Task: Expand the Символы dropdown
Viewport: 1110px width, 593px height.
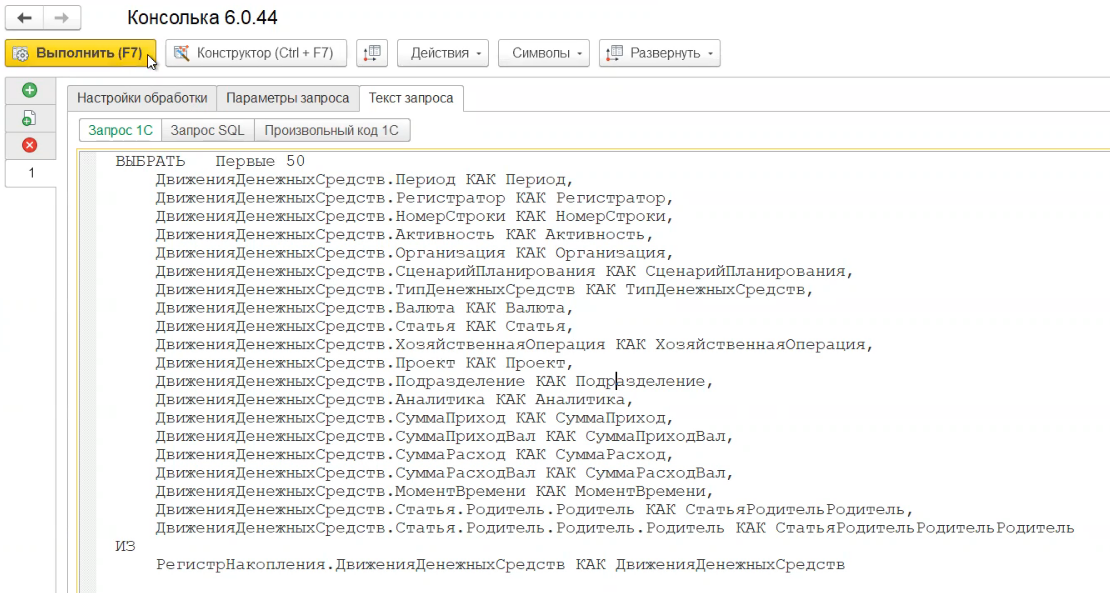Action: (x=543, y=53)
